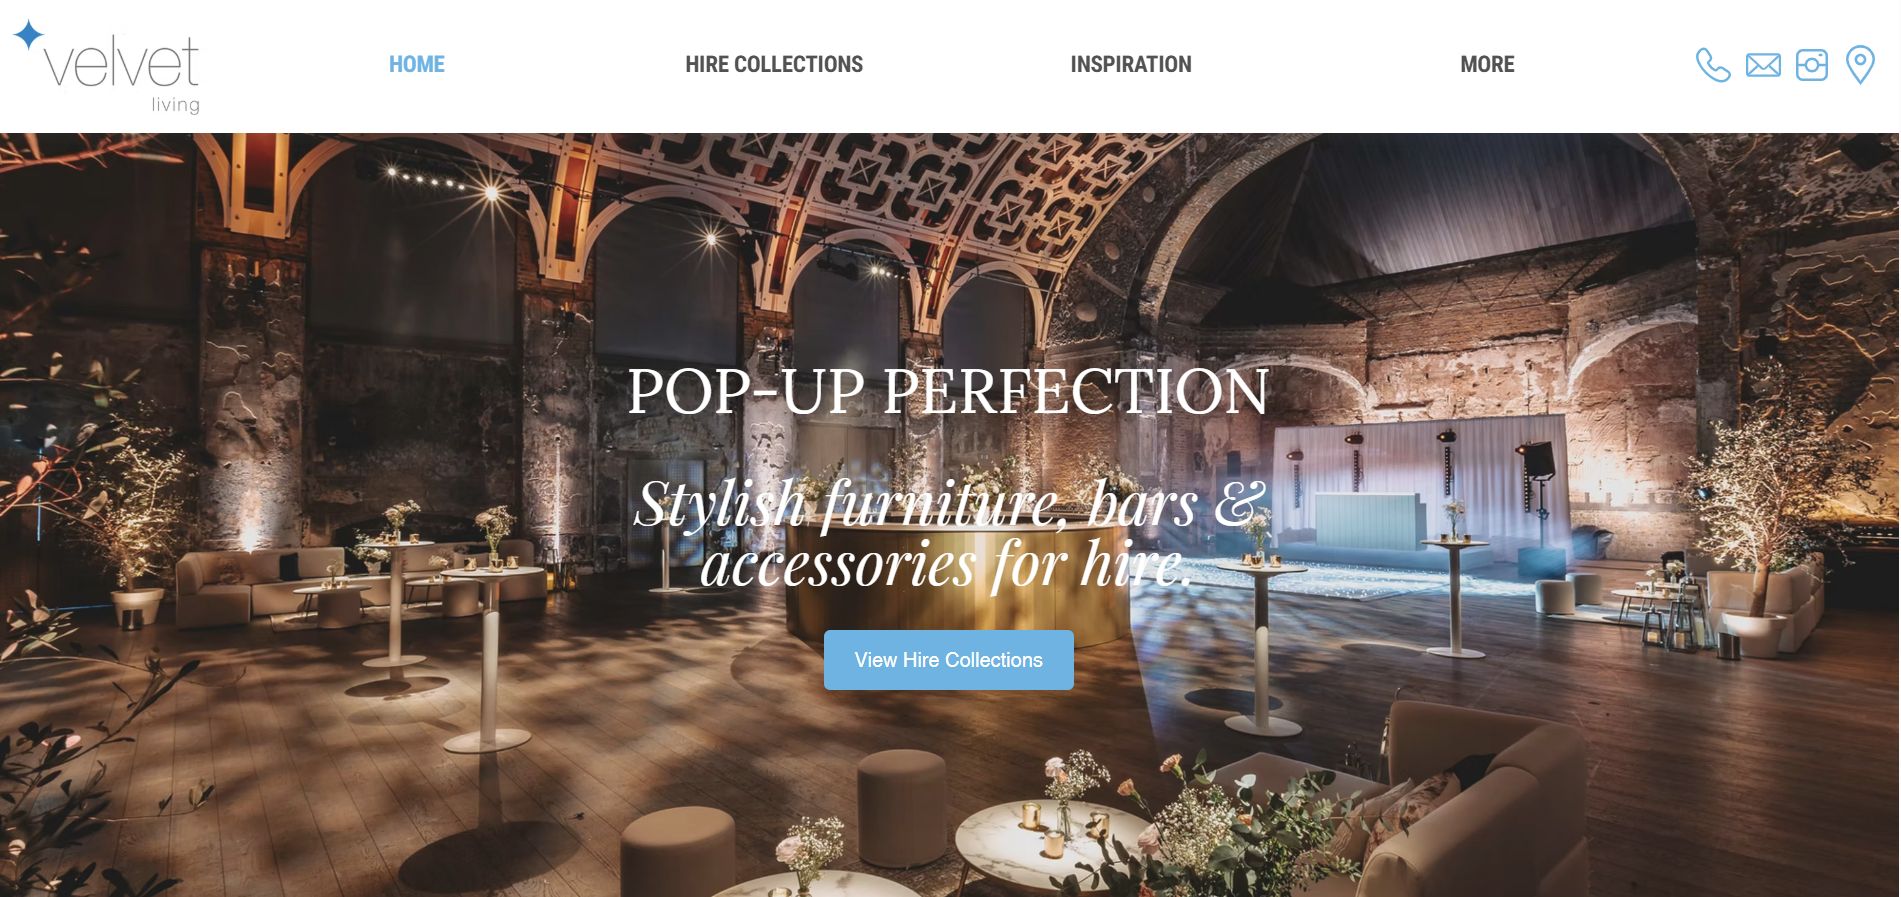Open the email envelope icon
1901x897 pixels.
coord(1763,65)
